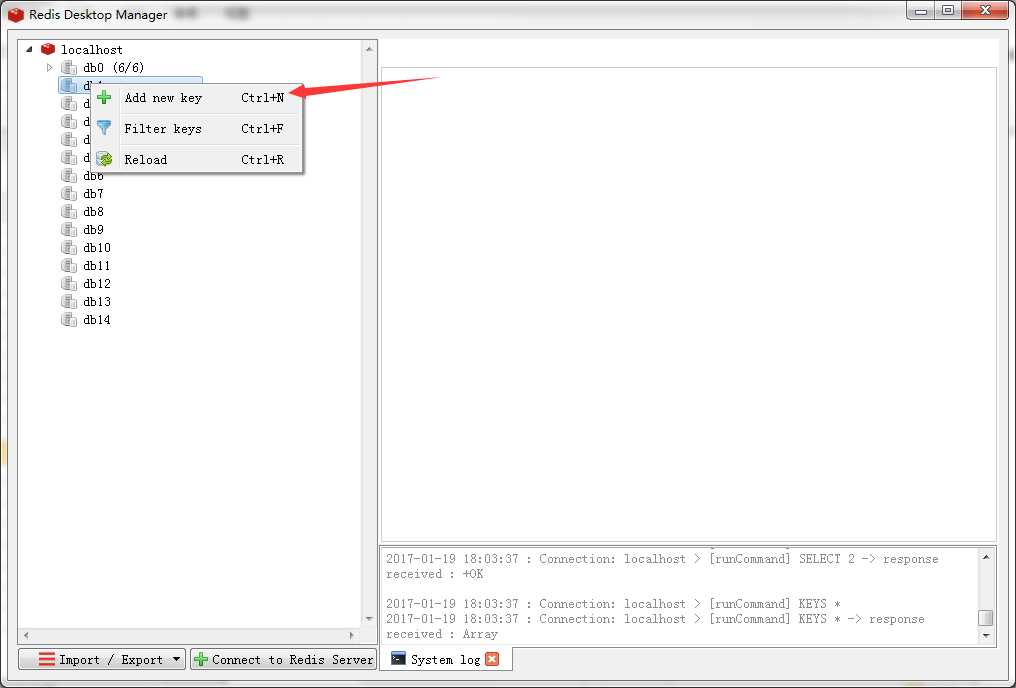Click the database icon beside db7
The width and height of the screenshot is (1016, 688).
click(x=69, y=194)
